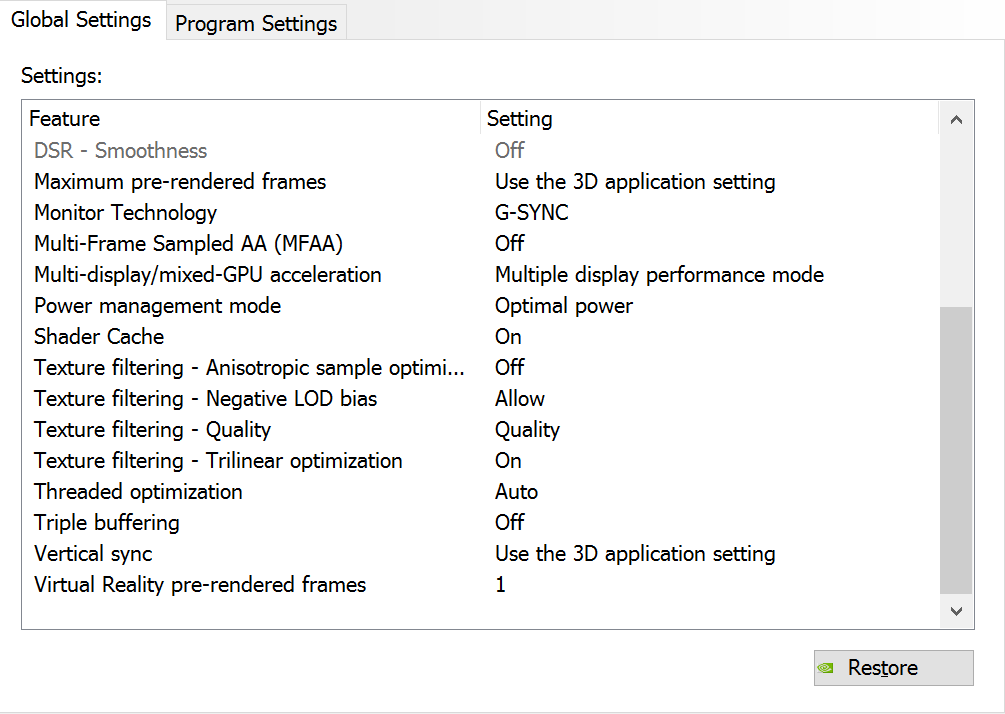Open the Optimal power setting value
1005x714 pixels.
564,306
